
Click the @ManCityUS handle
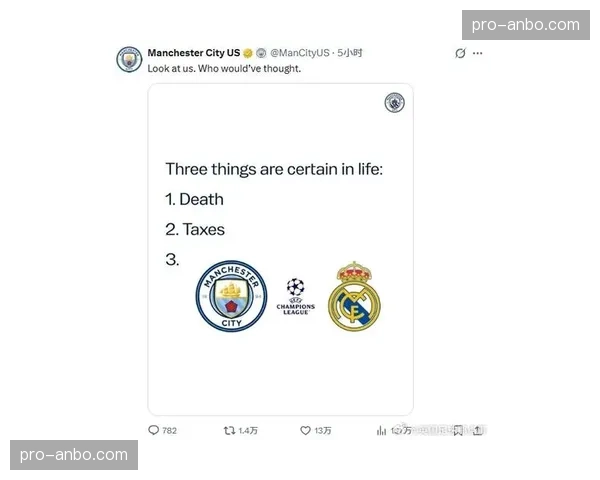300,53
